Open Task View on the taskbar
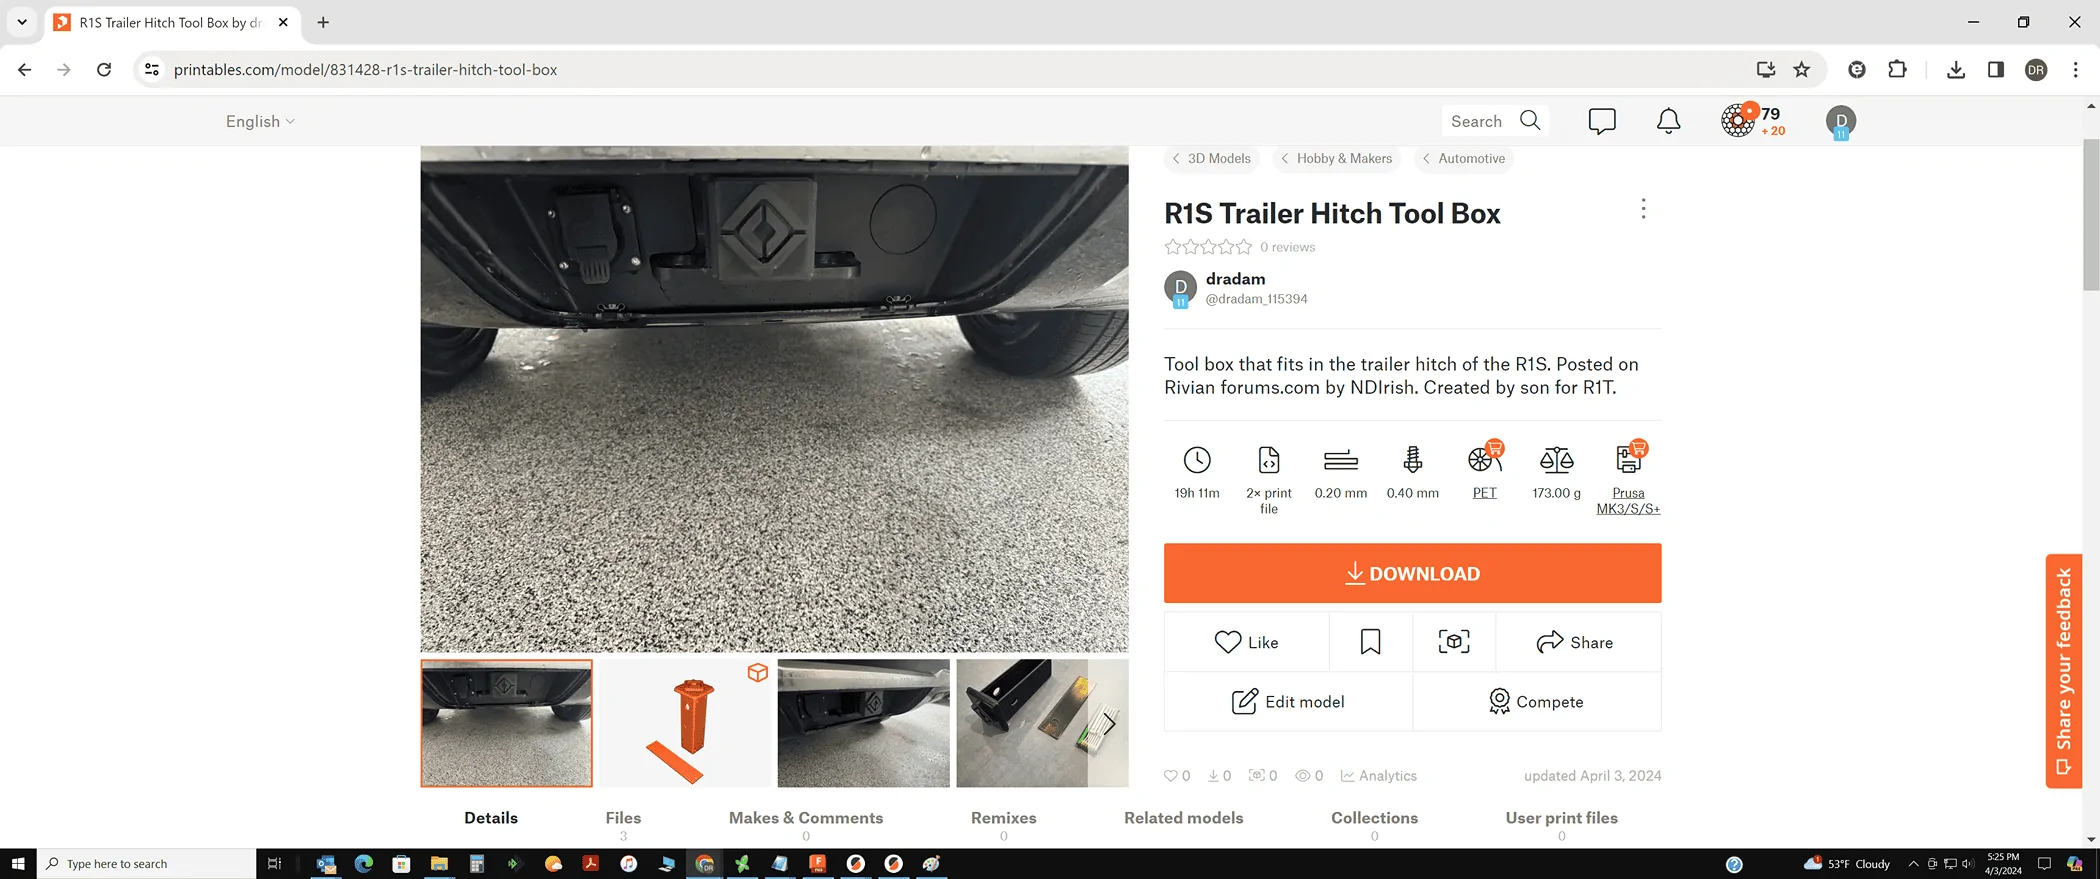 [275, 863]
